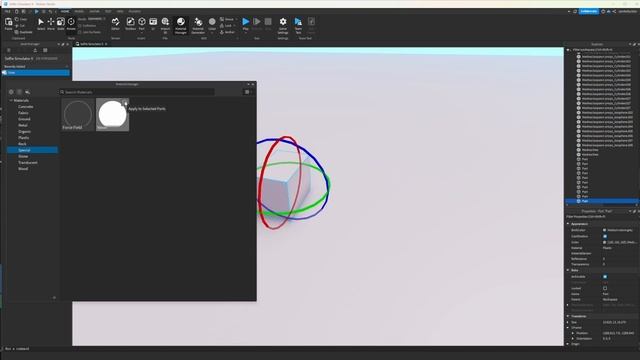Screen dimensions: 640x360
Task: Select the Force Field material thumbnail
Action: tap(78, 114)
